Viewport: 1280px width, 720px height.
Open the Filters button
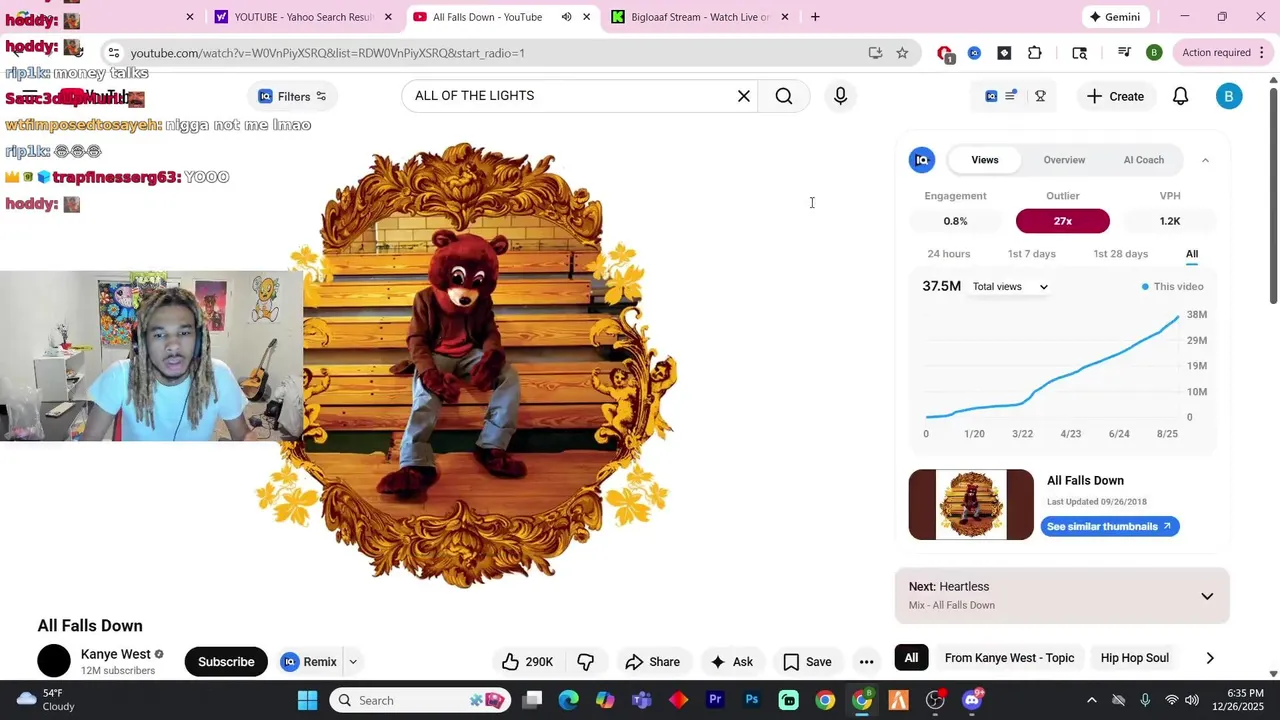[292, 96]
